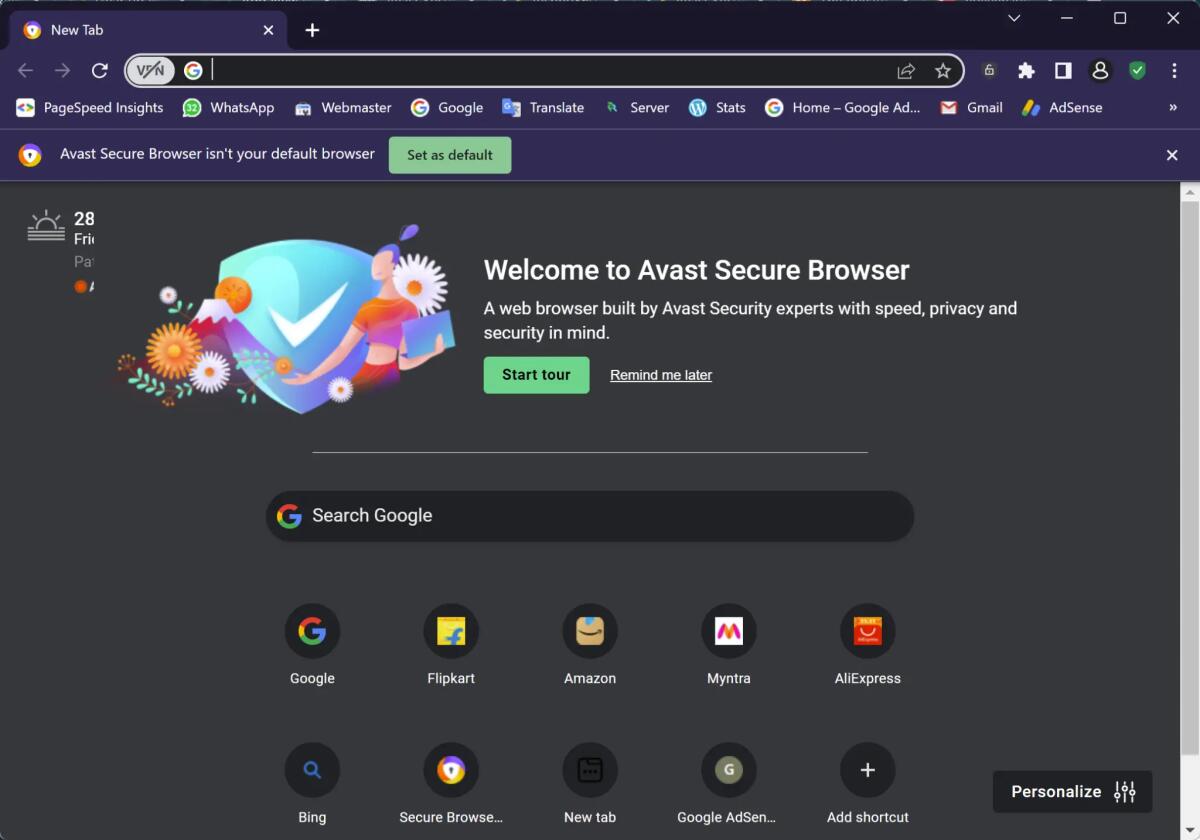Dismiss the default browser banner
This screenshot has height=840, width=1200.
[x=1171, y=155]
